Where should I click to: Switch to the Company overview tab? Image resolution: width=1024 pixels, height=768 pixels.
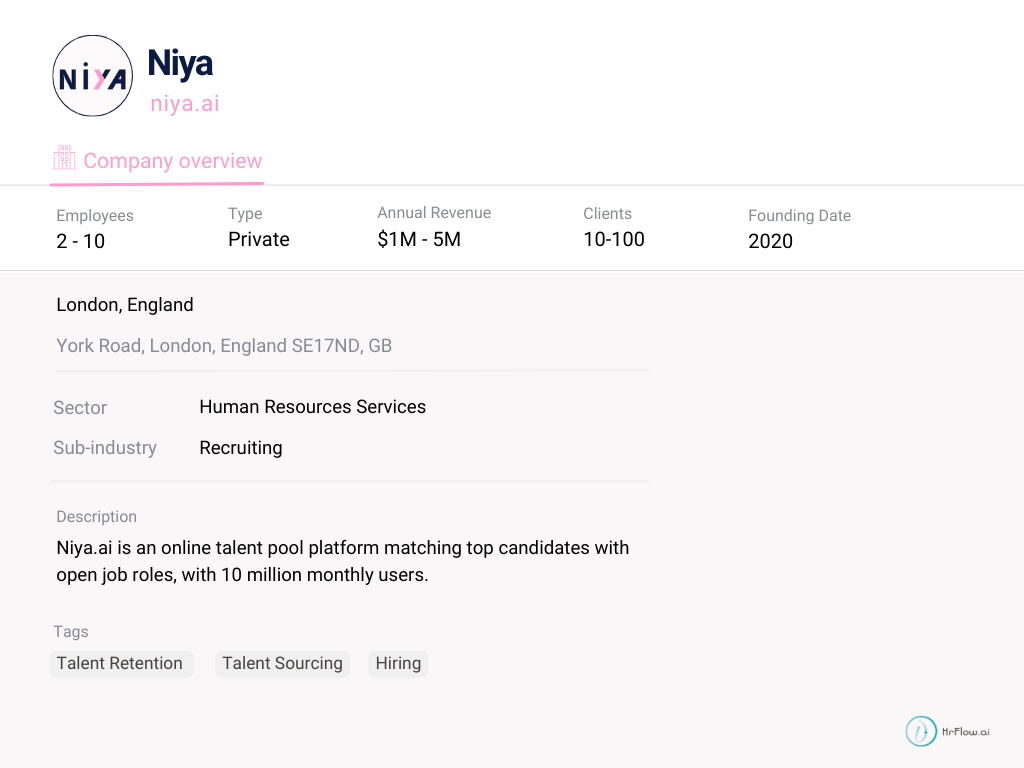point(172,160)
